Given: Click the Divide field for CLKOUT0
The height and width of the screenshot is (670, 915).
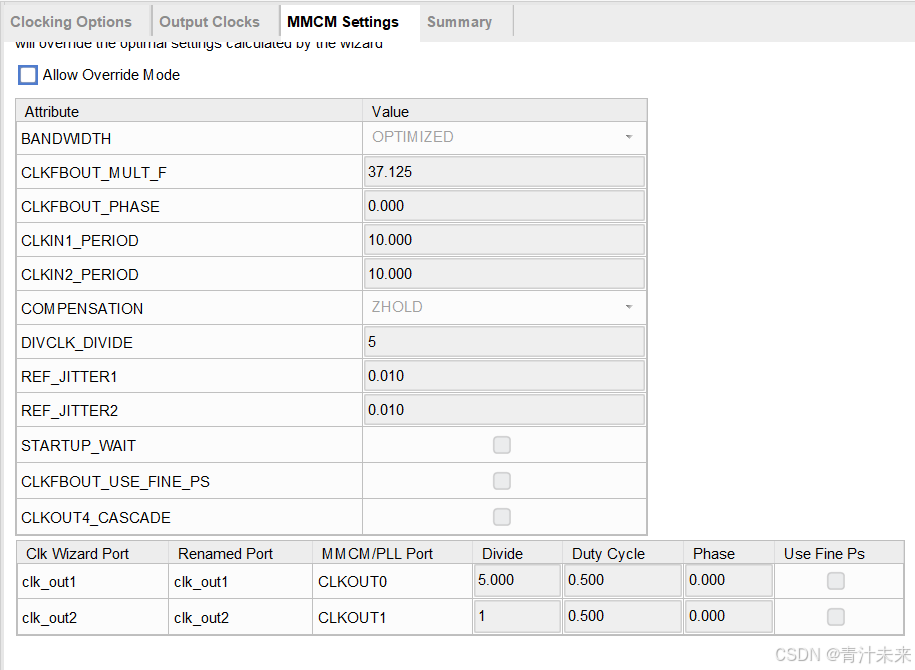Looking at the screenshot, I should (517, 581).
